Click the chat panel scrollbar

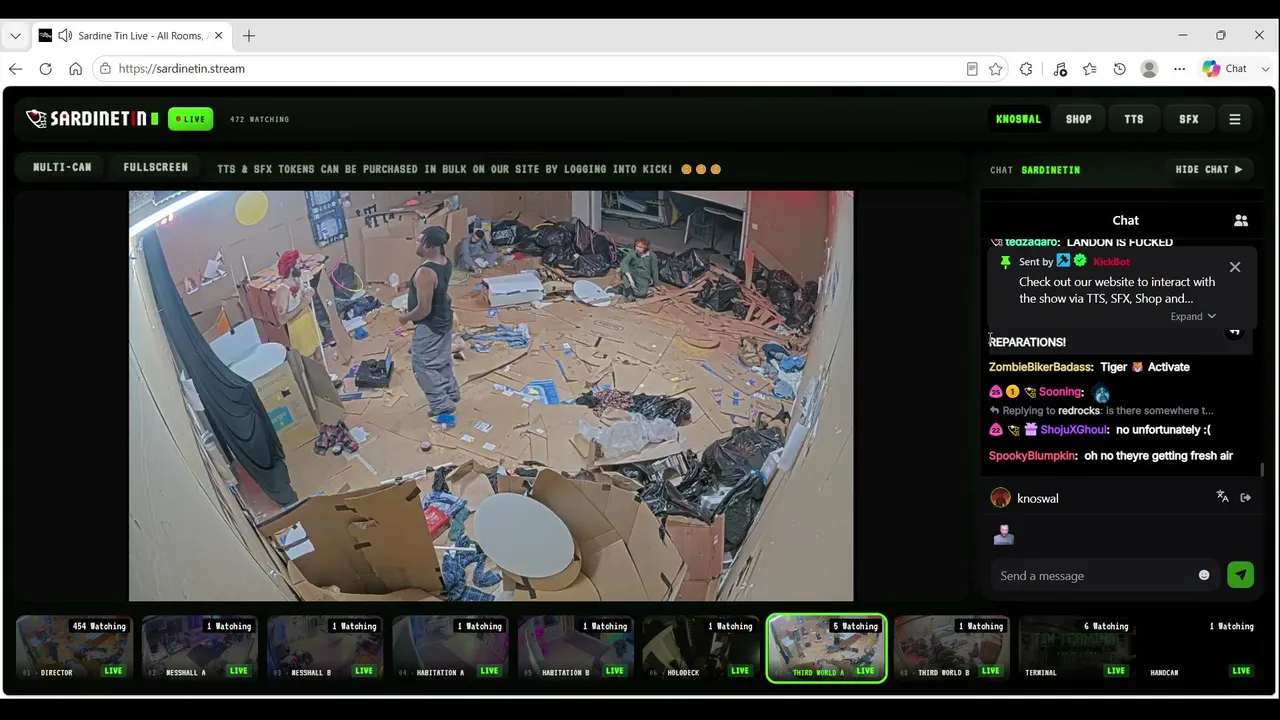(x=1262, y=469)
